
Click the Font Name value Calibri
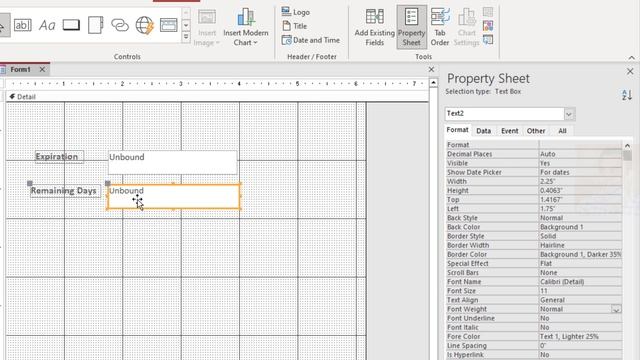click(580, 282)
